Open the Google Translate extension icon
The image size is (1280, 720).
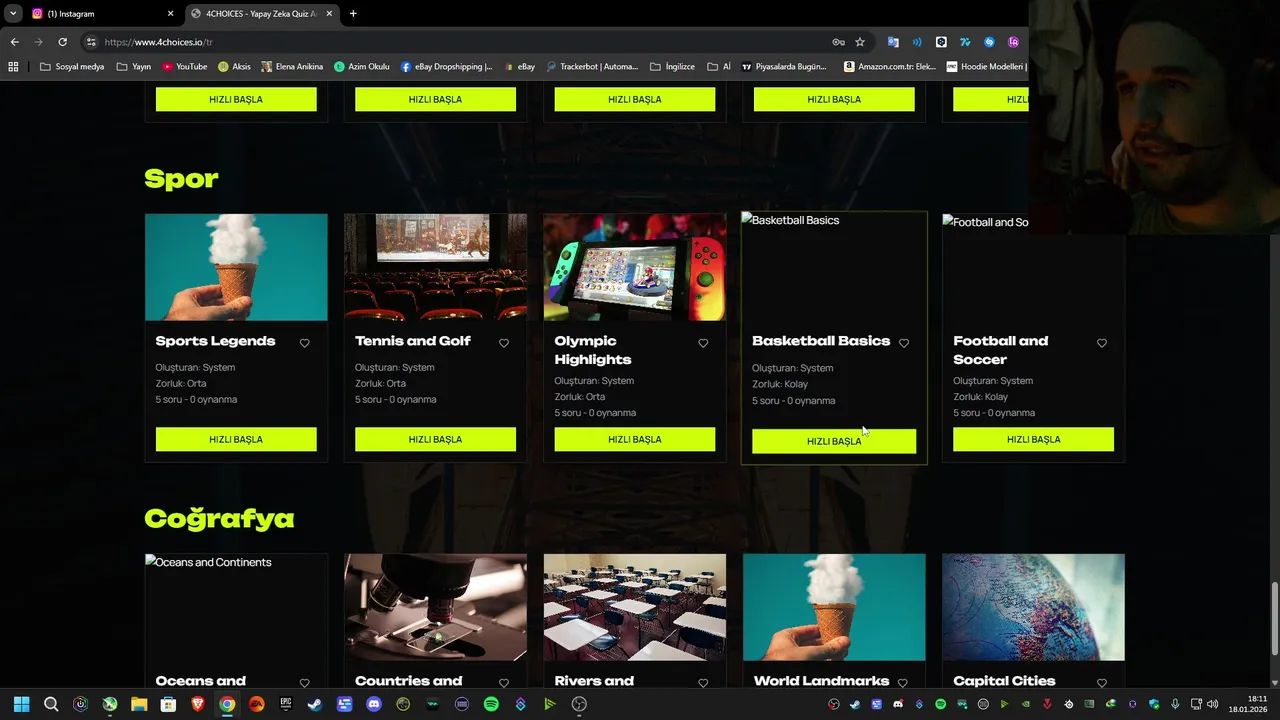[x=893, y=42]
